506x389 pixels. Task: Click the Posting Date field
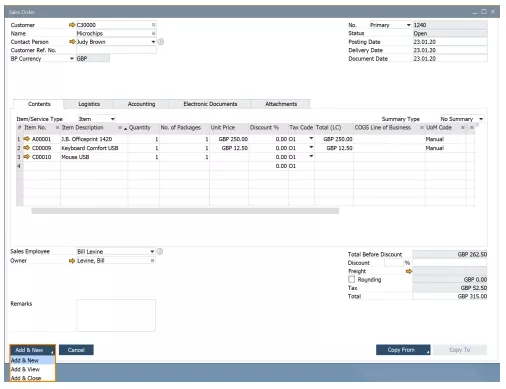[450, 42]
